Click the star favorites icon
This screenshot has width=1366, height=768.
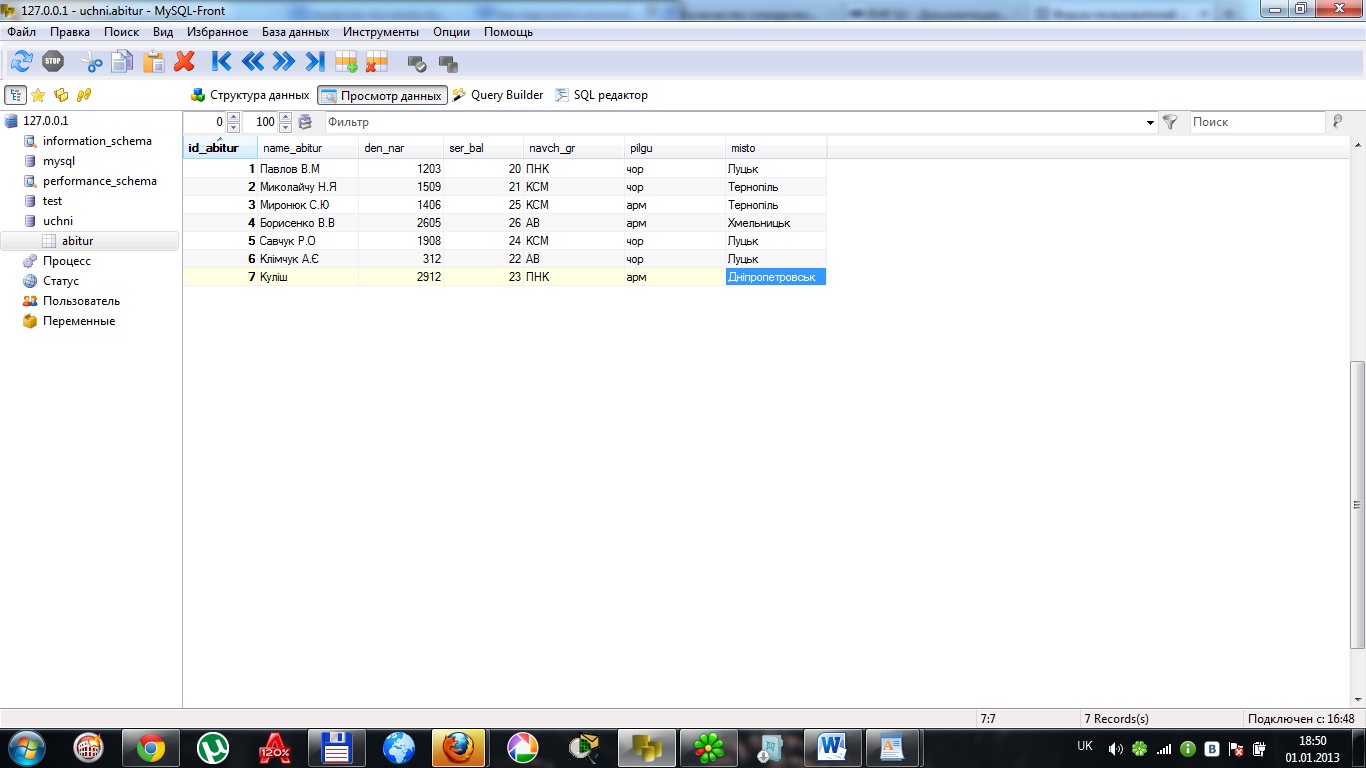[x=38, y=95]
